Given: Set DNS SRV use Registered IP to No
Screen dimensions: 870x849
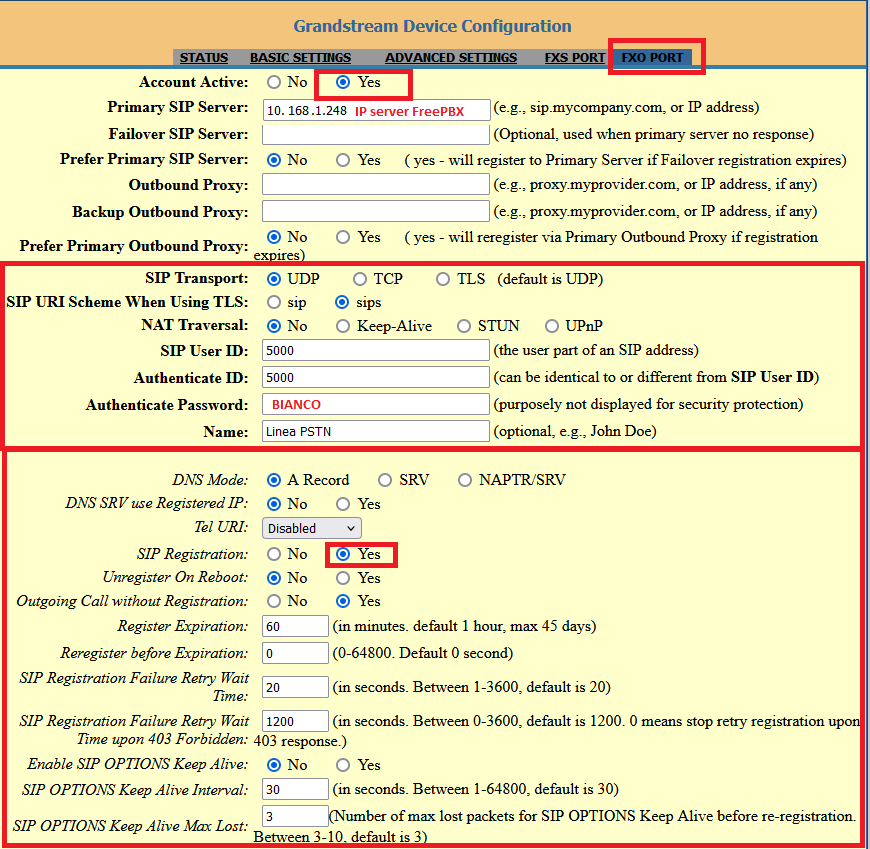Looking at the screenshot, I should tap(274, 504).
